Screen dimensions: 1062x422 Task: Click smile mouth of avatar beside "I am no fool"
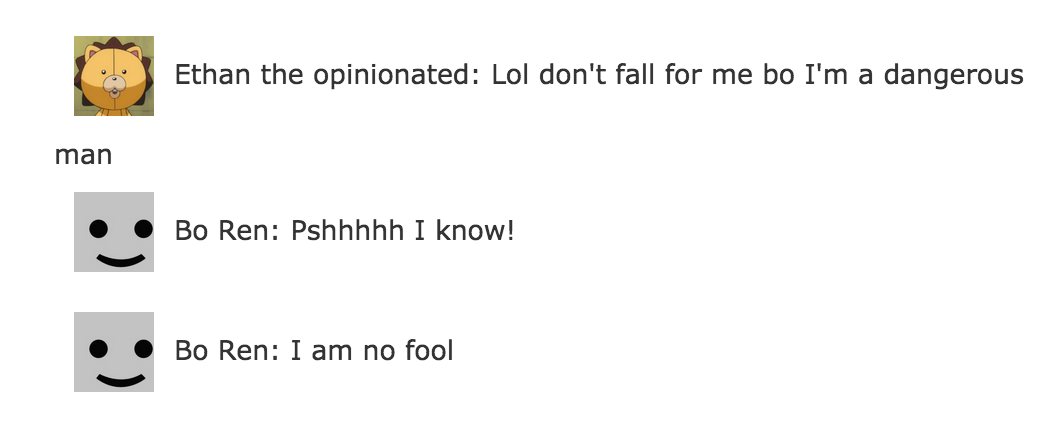(x=120, y=380)
